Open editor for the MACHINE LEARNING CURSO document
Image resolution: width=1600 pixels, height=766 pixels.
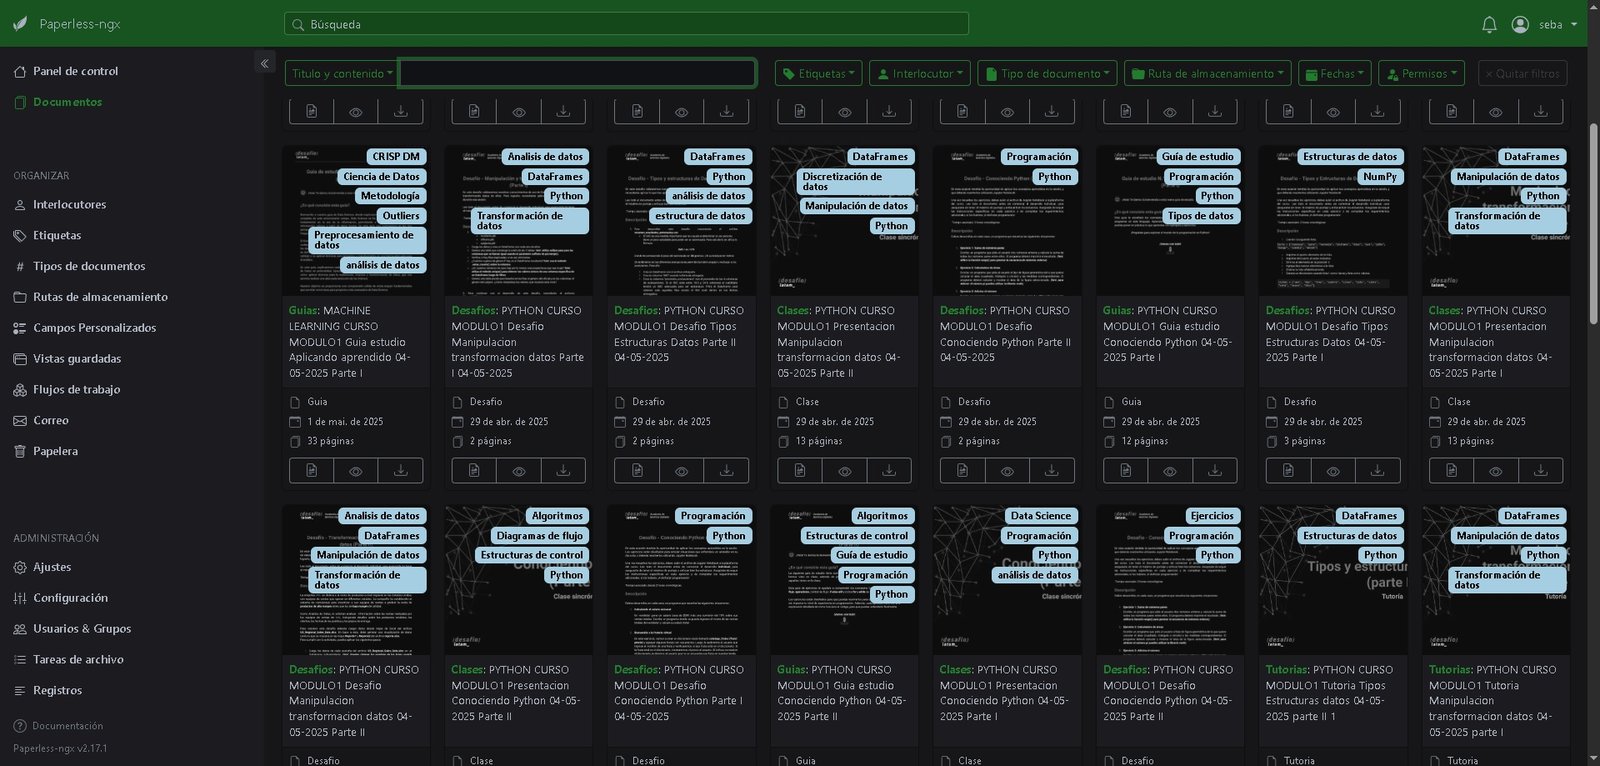[311, 470]
